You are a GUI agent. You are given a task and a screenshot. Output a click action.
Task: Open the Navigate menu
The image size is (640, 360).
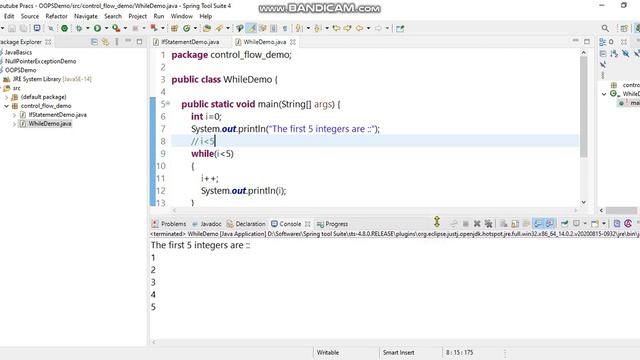(x=86, y=16)
